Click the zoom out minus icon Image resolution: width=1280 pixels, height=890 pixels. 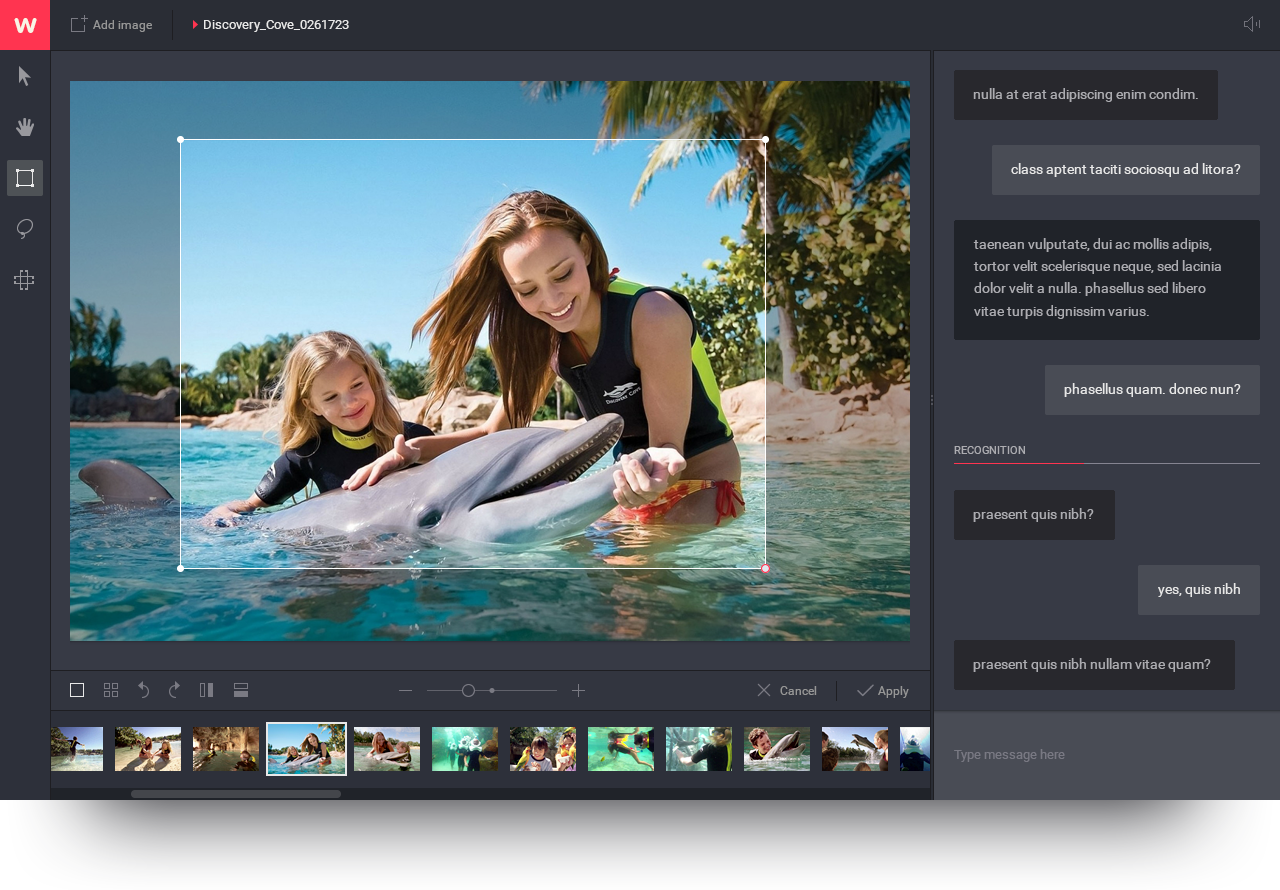pos(405,690)
